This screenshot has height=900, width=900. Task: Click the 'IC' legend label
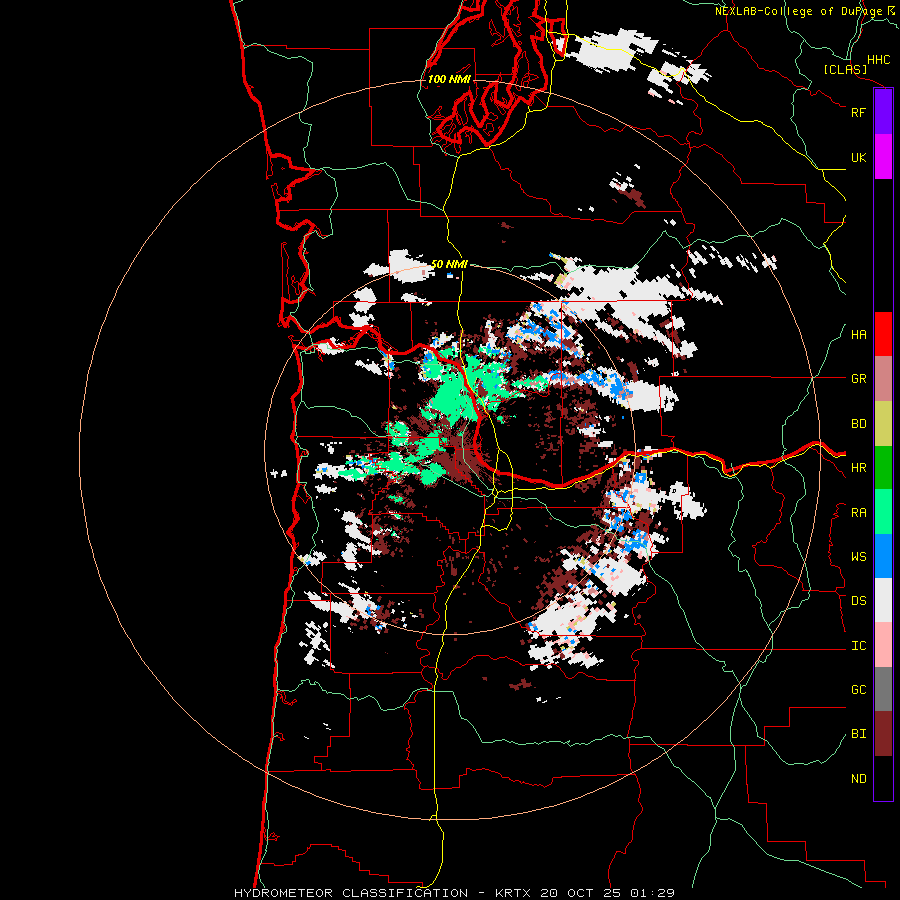click(x=858, y=646)
